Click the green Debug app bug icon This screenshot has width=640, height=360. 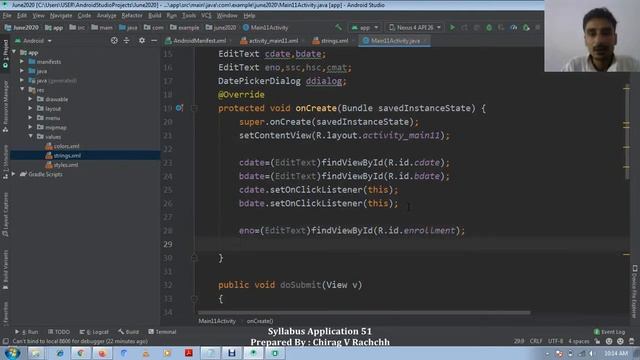click(489, 27)
